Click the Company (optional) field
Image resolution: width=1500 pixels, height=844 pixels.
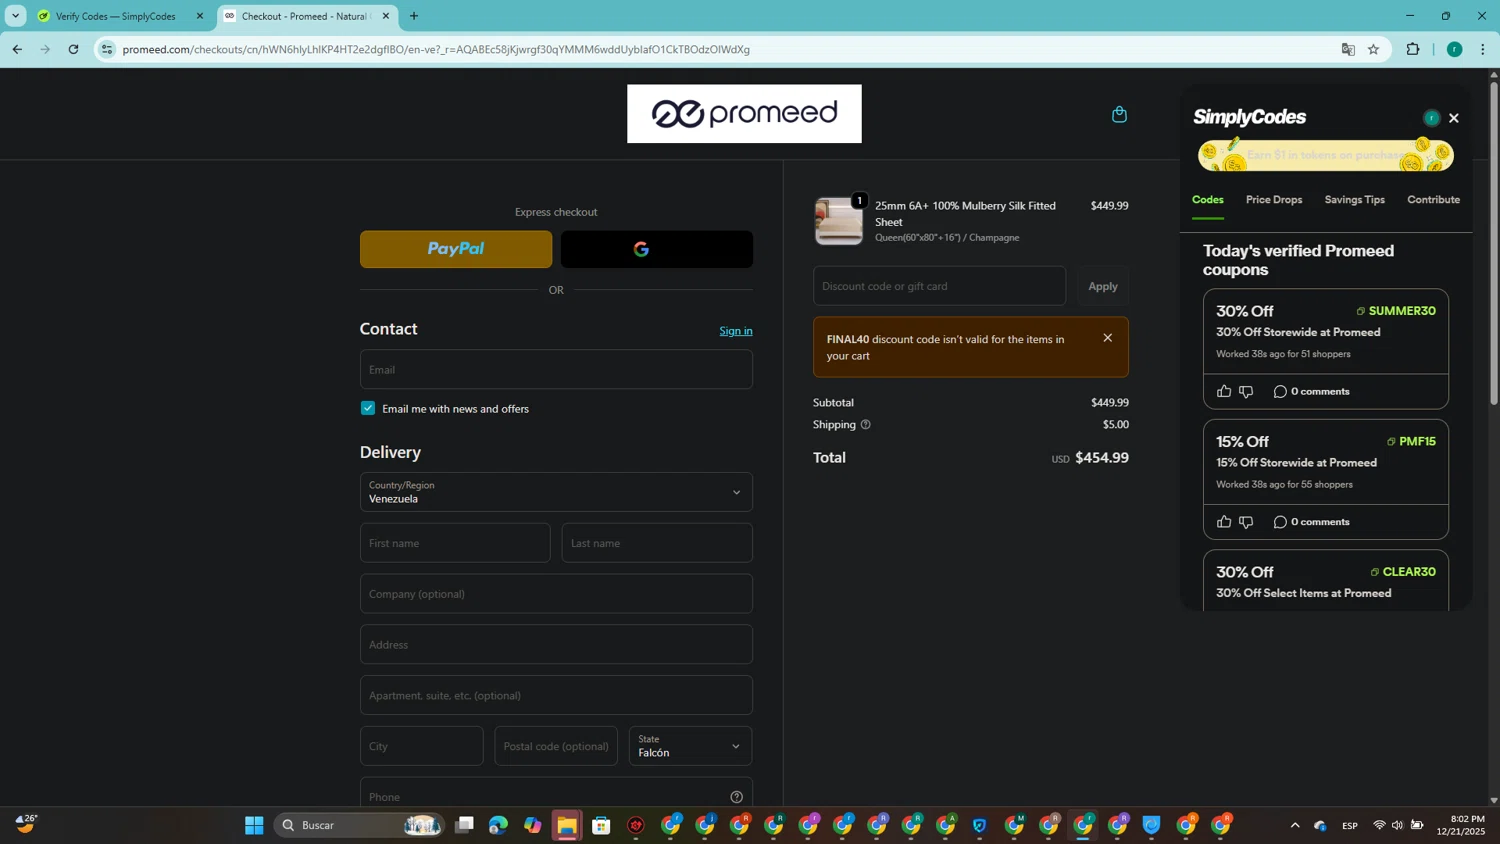click(556, 594)
